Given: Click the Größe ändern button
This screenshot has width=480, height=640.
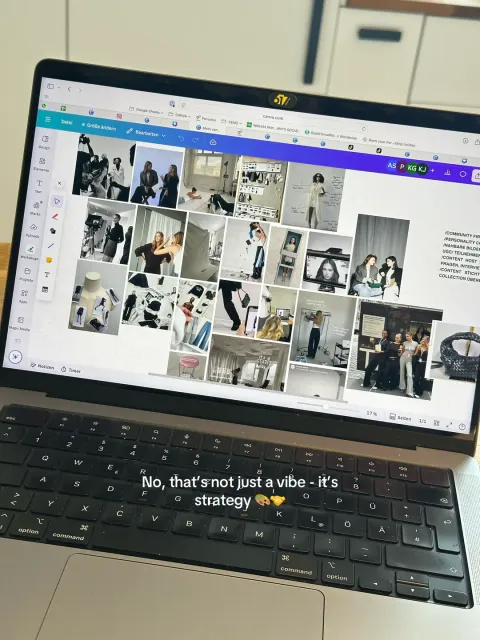Looking at the screenshot, I should [x=99, y=127].
